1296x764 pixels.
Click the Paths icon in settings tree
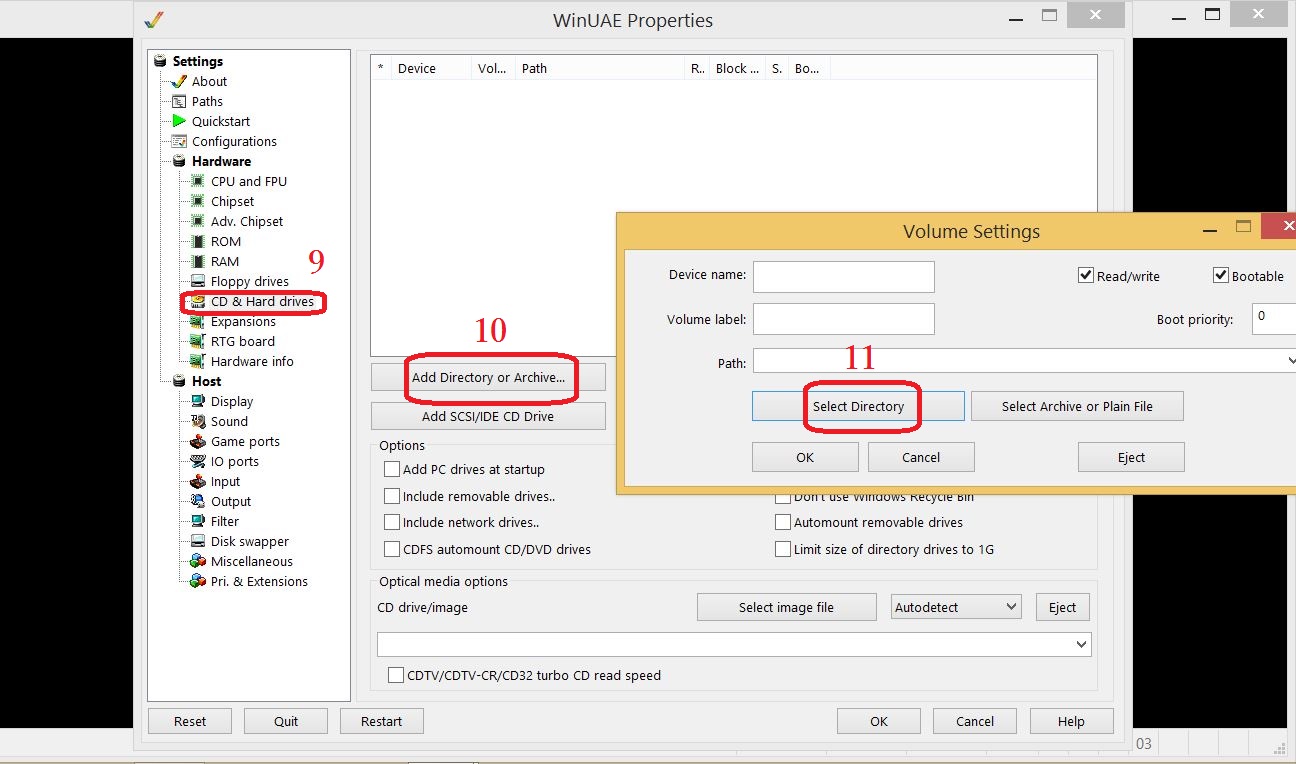179,101
